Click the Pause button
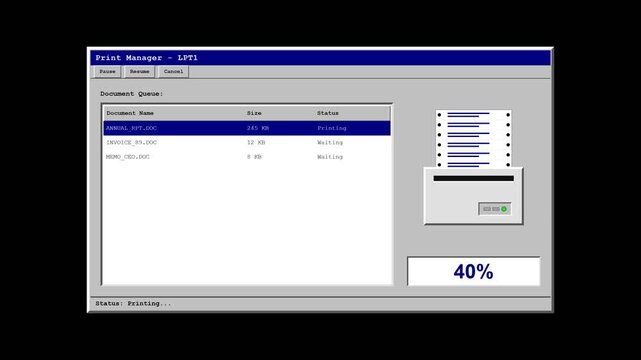Image resolution: width=641 pixels, height=360 pixels. (x=108, y=72)
